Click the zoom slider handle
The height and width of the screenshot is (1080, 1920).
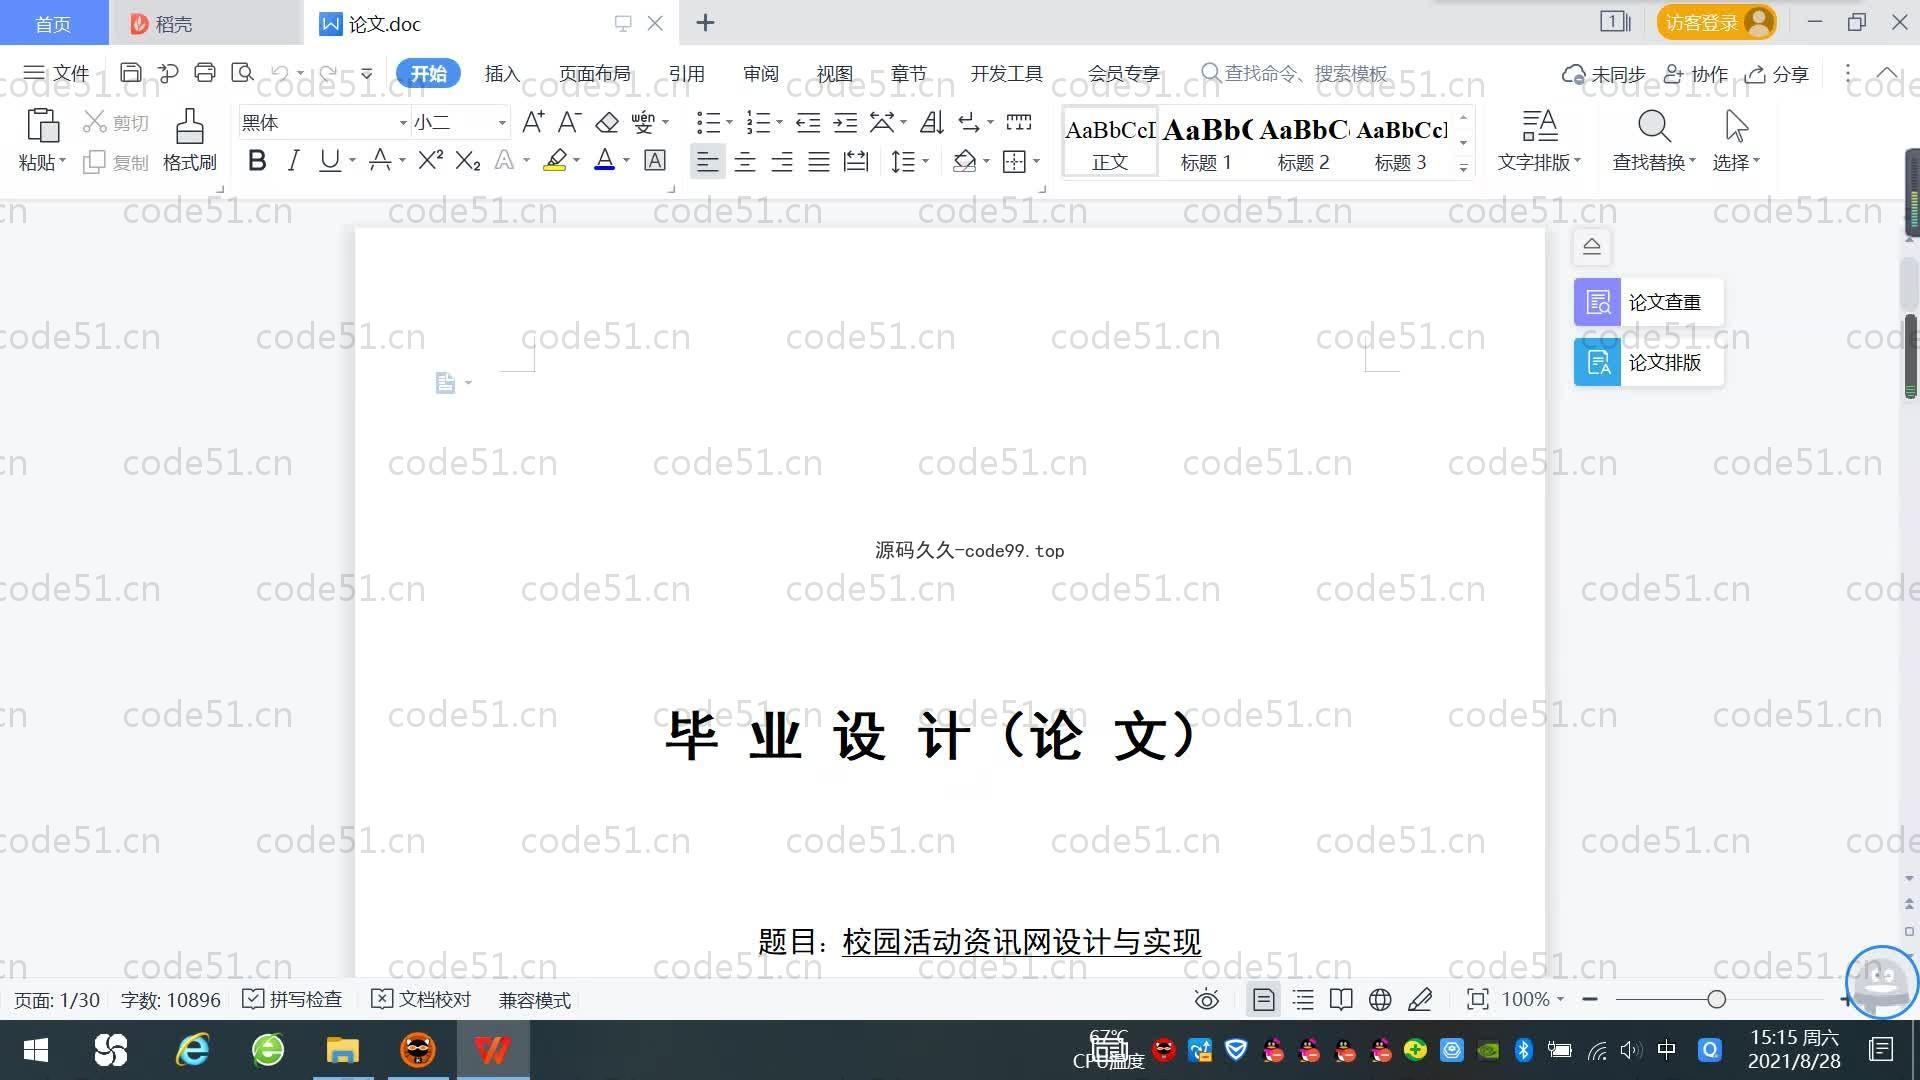pos(1717,999)
